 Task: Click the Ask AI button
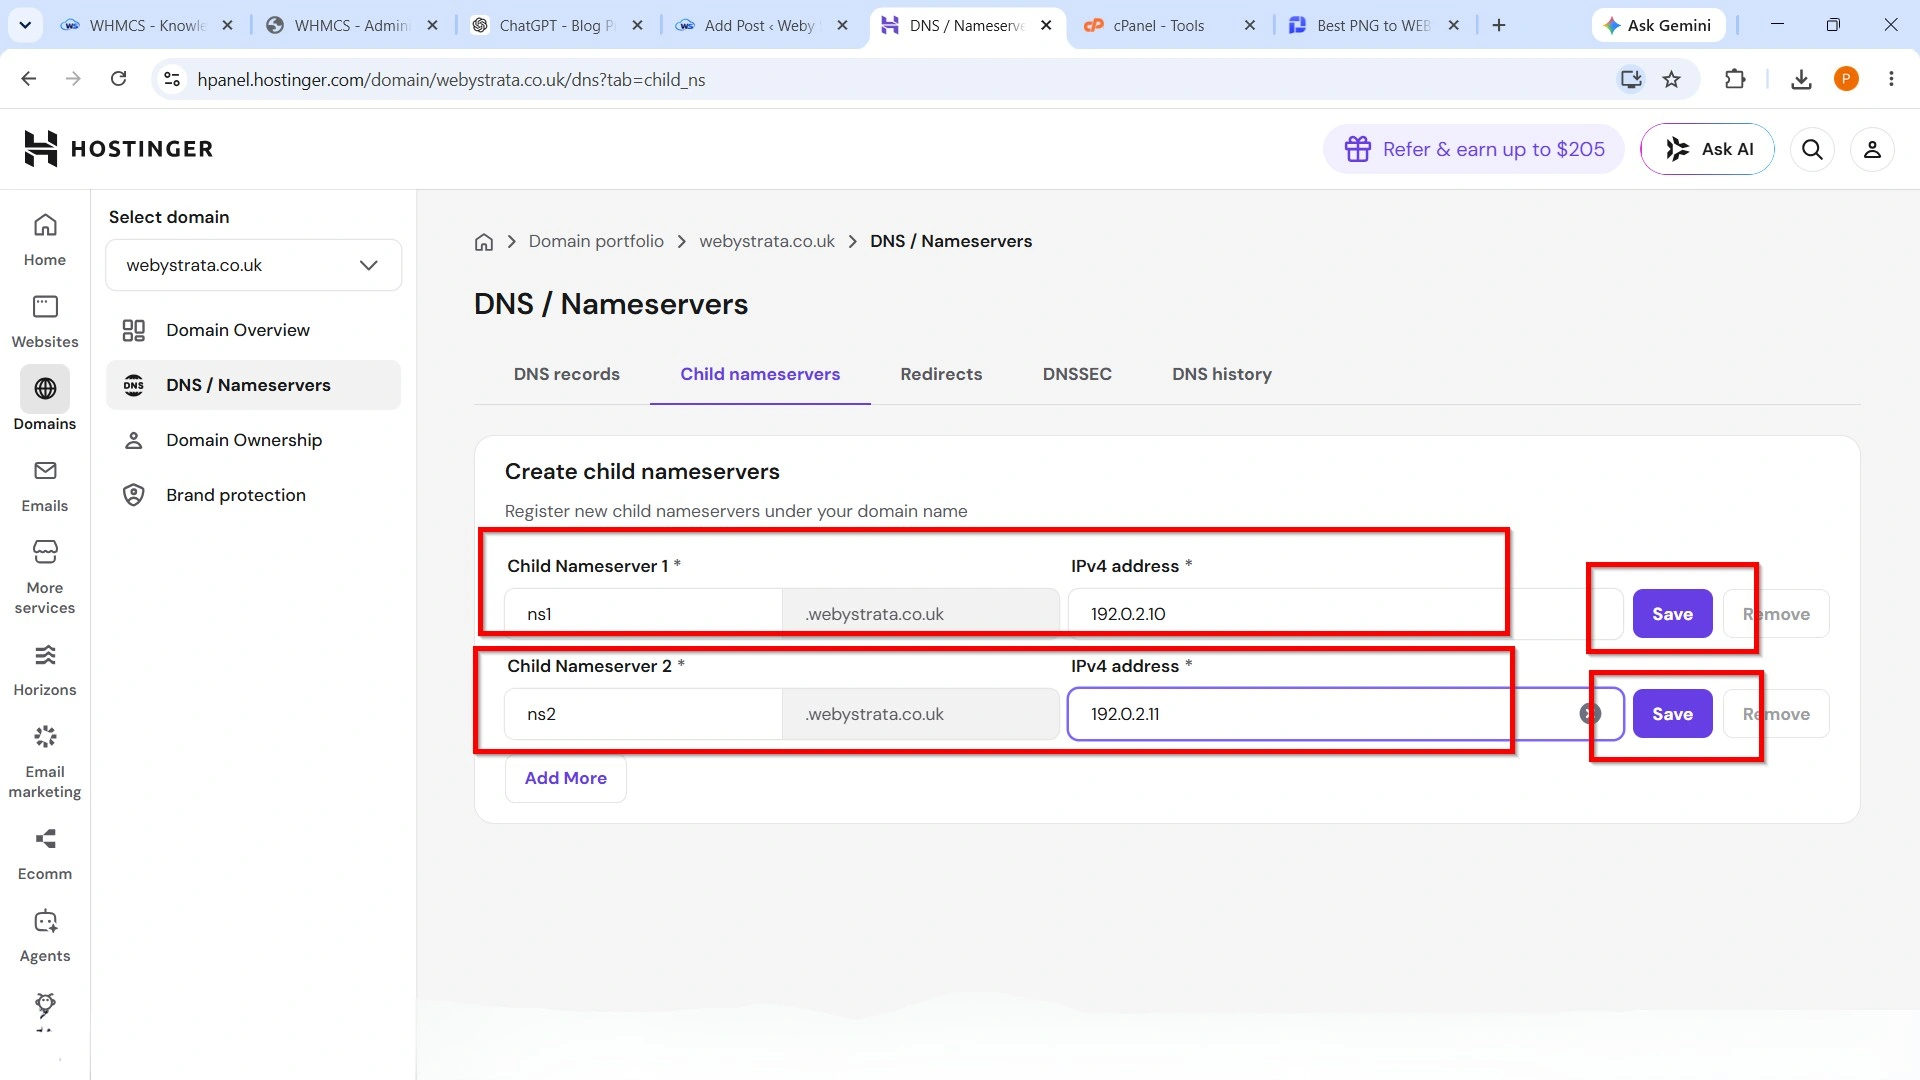[x=1707, y=149]
